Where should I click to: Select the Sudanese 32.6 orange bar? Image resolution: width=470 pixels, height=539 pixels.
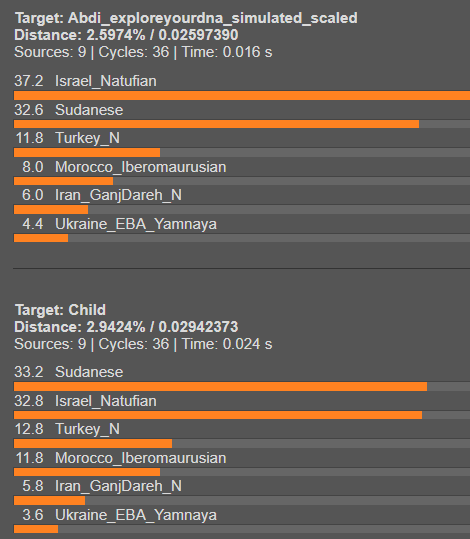216,124
